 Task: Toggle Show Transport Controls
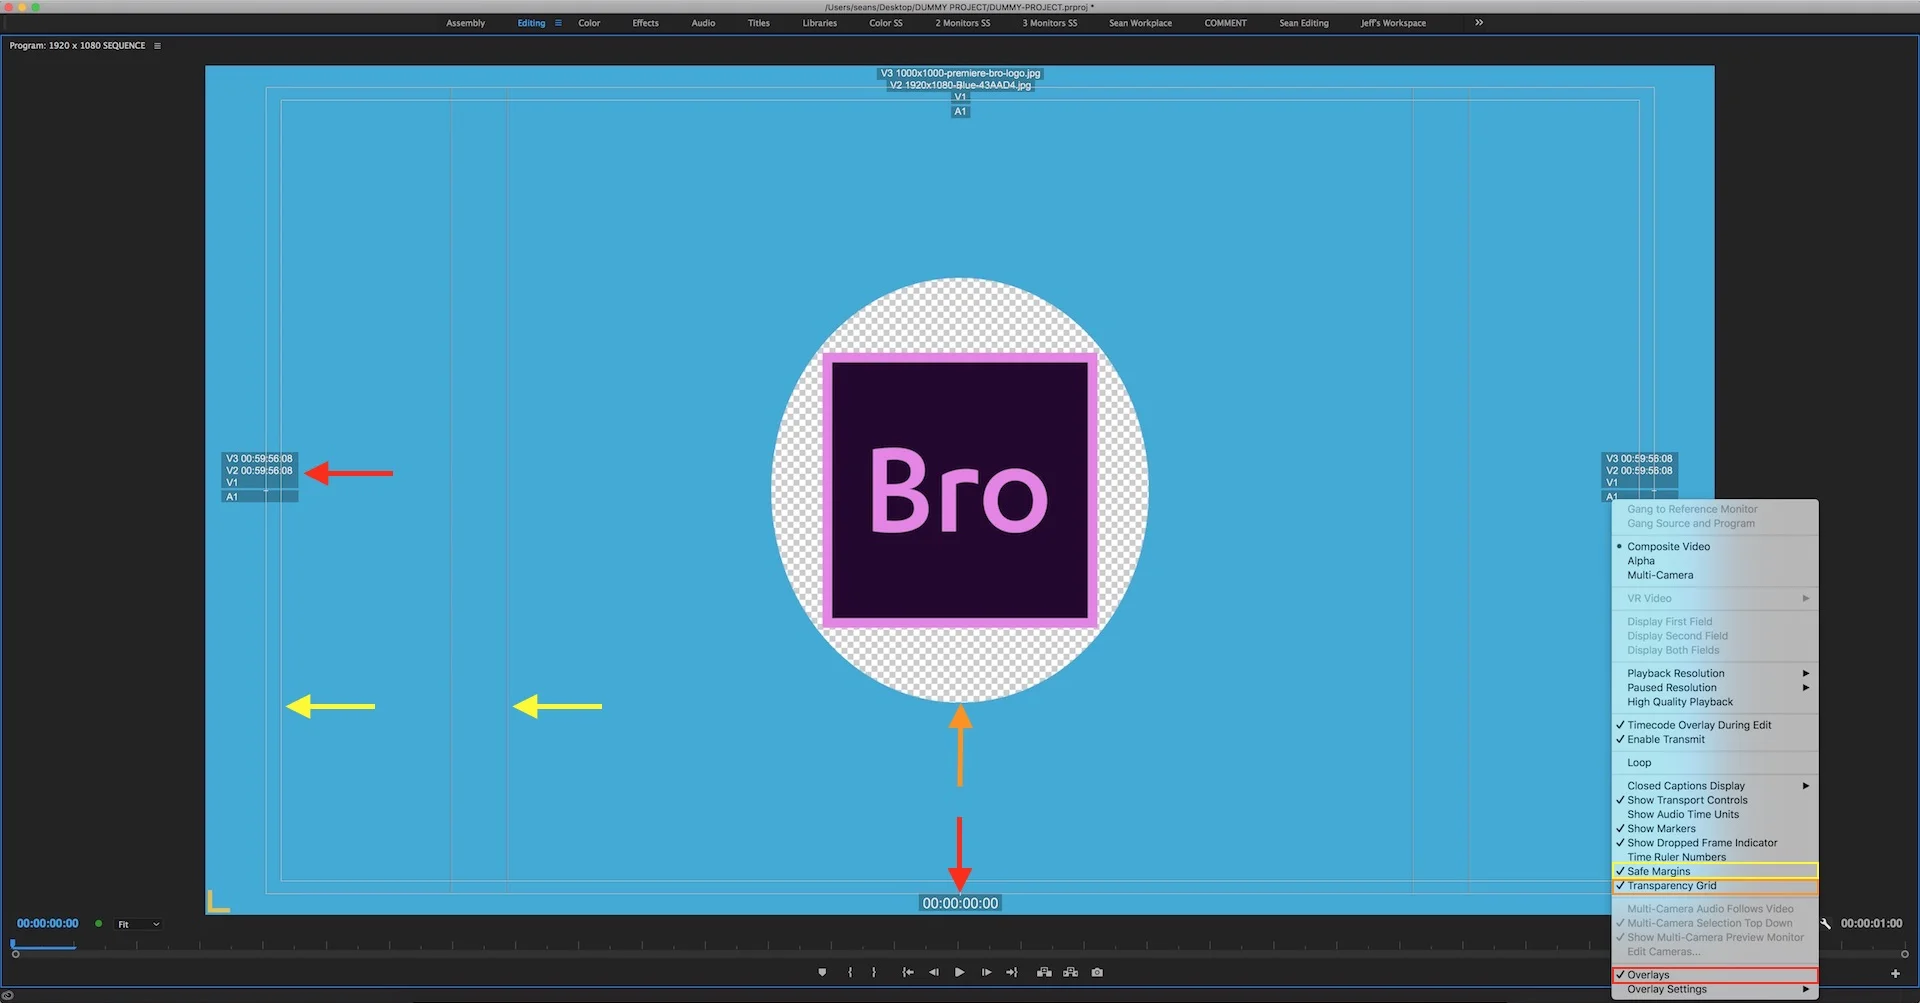tap(1715, 800)
